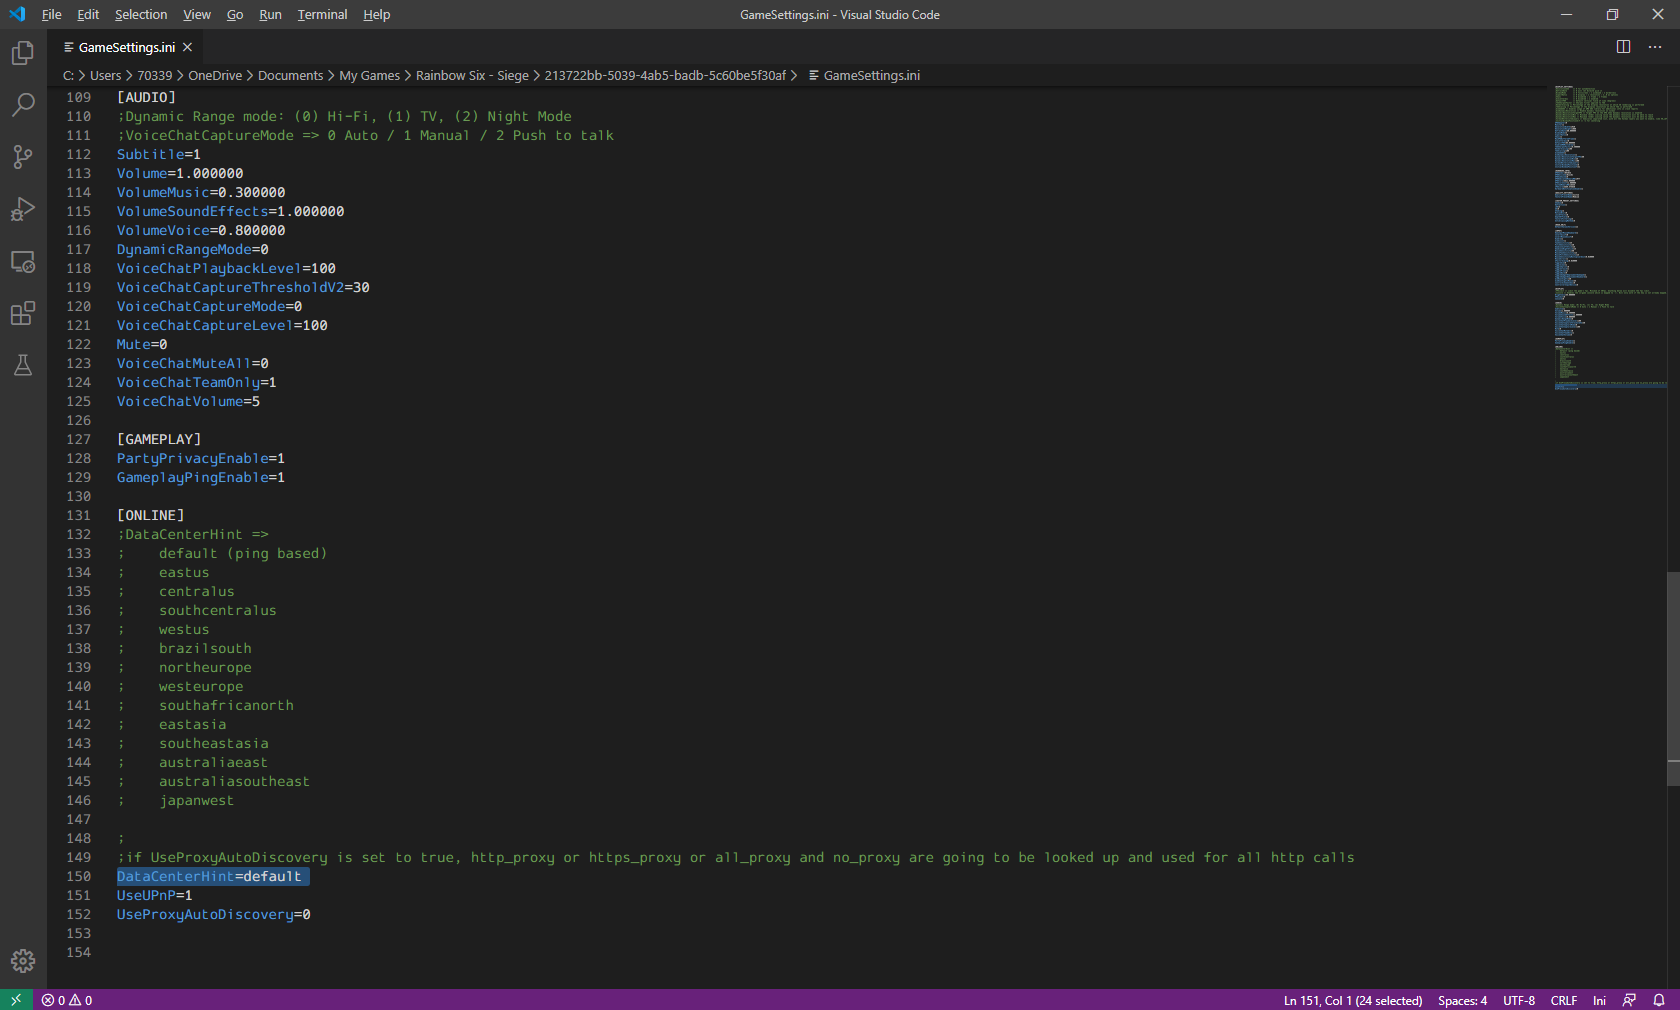Place cursor on [AUDIO] section header
The height and width of the screenshot is (1010, 1680).
click(146, 97)
